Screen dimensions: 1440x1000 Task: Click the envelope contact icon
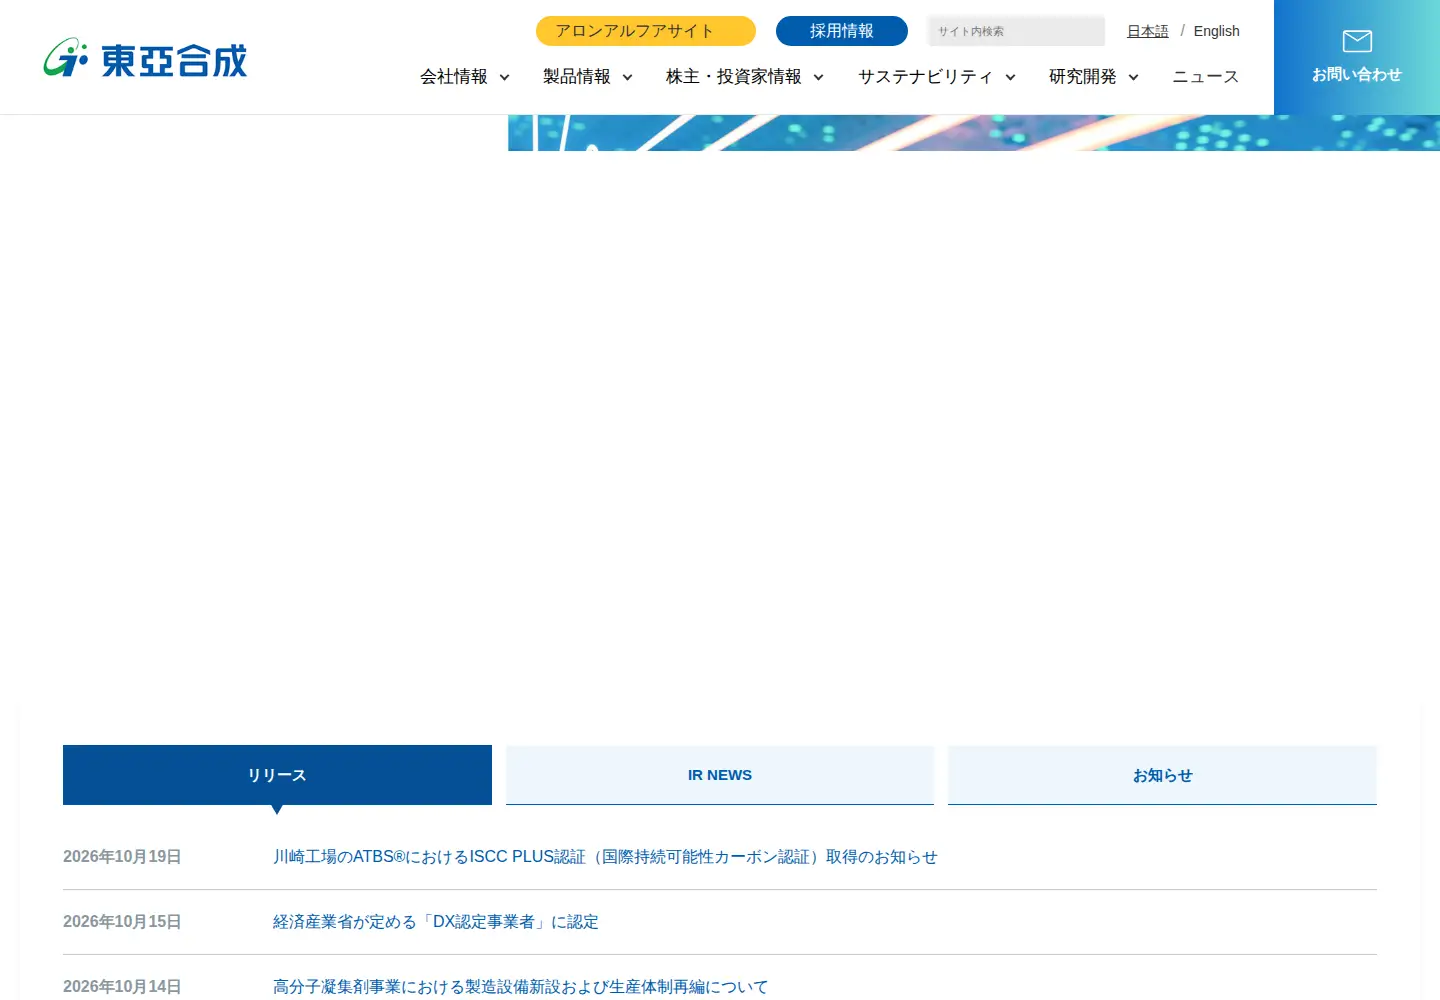point(1357,41)
